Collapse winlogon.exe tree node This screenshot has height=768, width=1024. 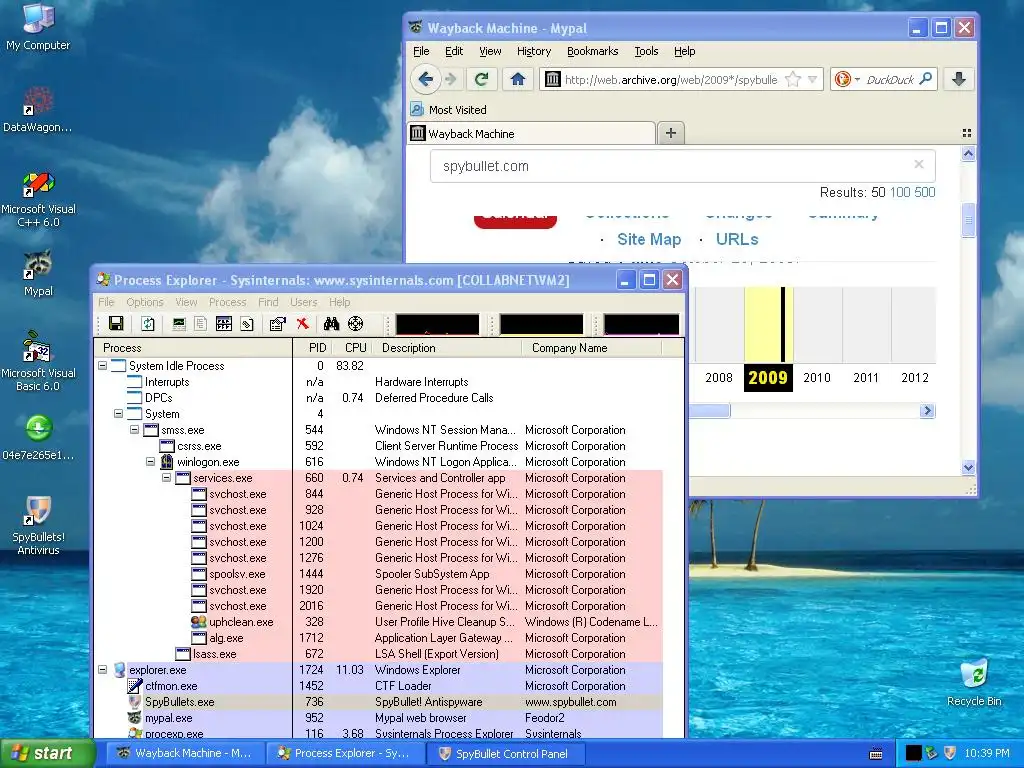150,462
